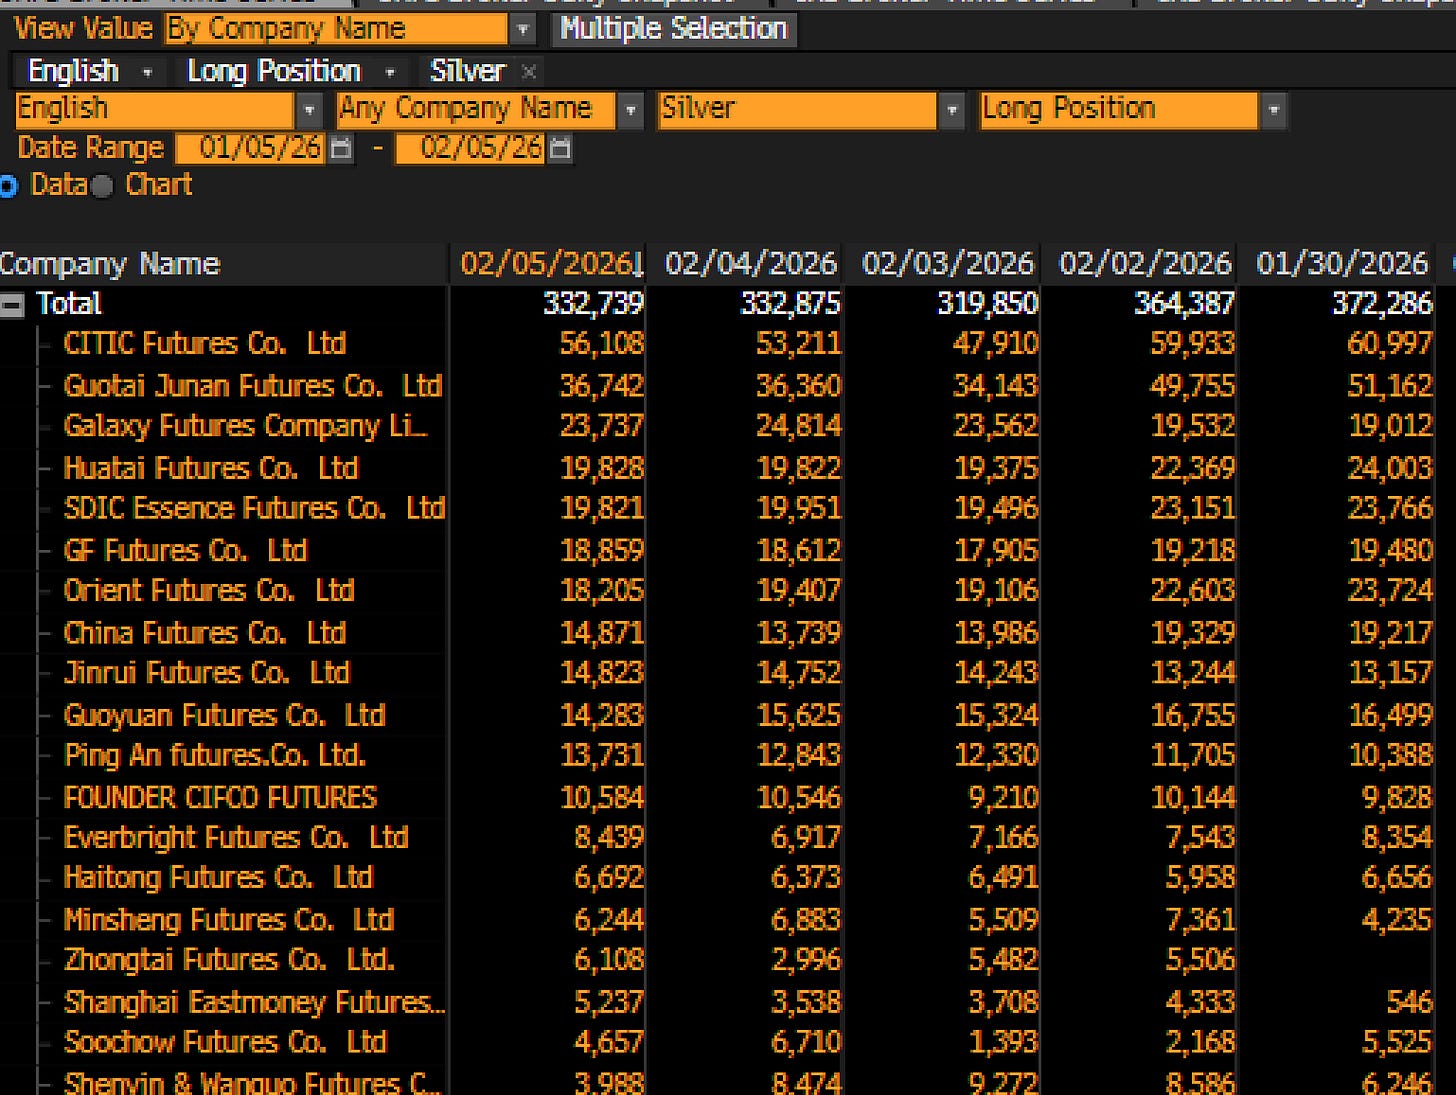Click Orient Futures' 02/03 value 19,106

click(996, 590)
